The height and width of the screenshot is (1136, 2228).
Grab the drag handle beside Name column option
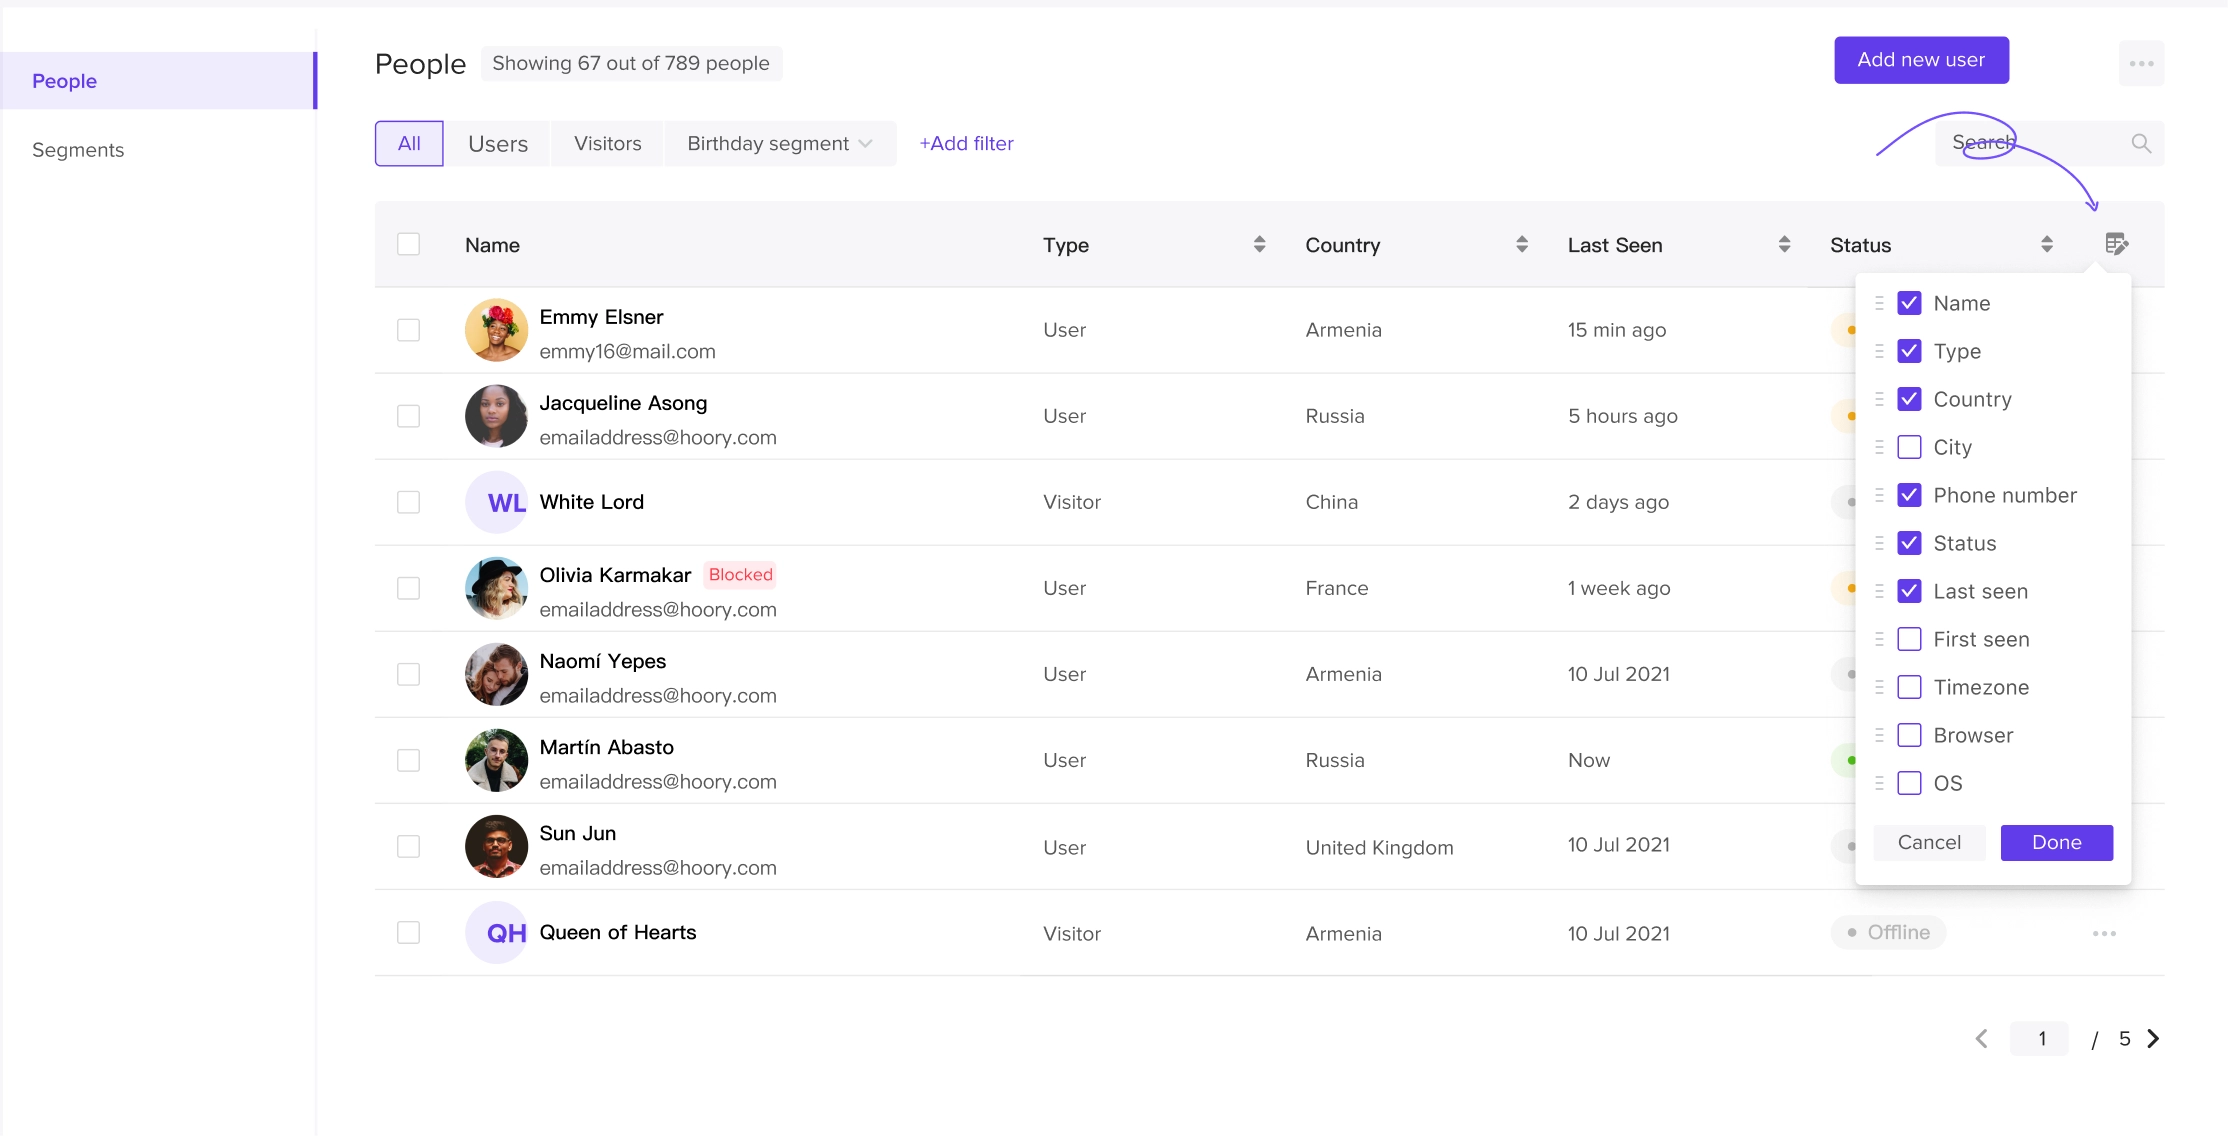pyautogui.click(x=1879, y=303)
